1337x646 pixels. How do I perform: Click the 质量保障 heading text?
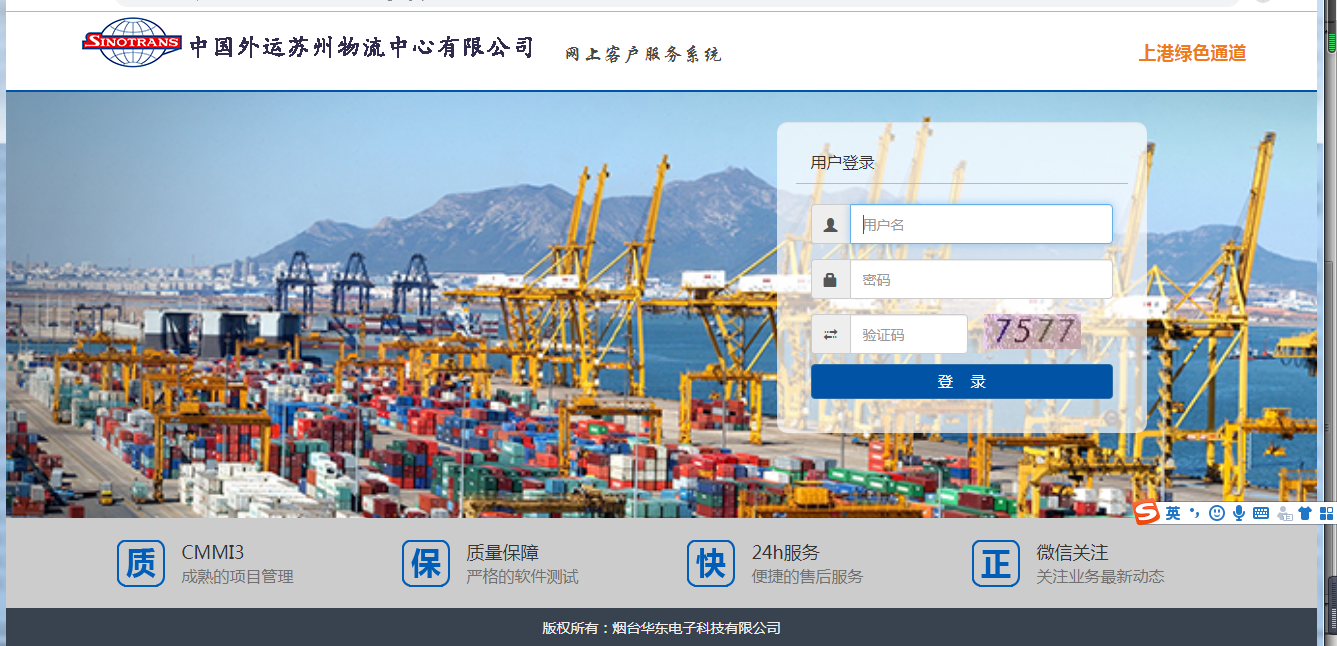pos(502,553)
